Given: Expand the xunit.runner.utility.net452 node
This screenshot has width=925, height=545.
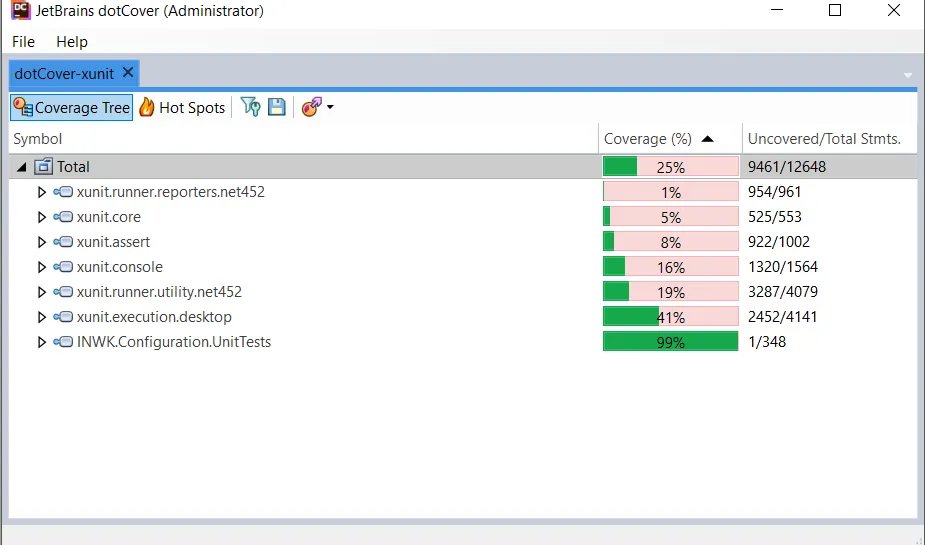Looking at the screenshot, I should 41,292.
